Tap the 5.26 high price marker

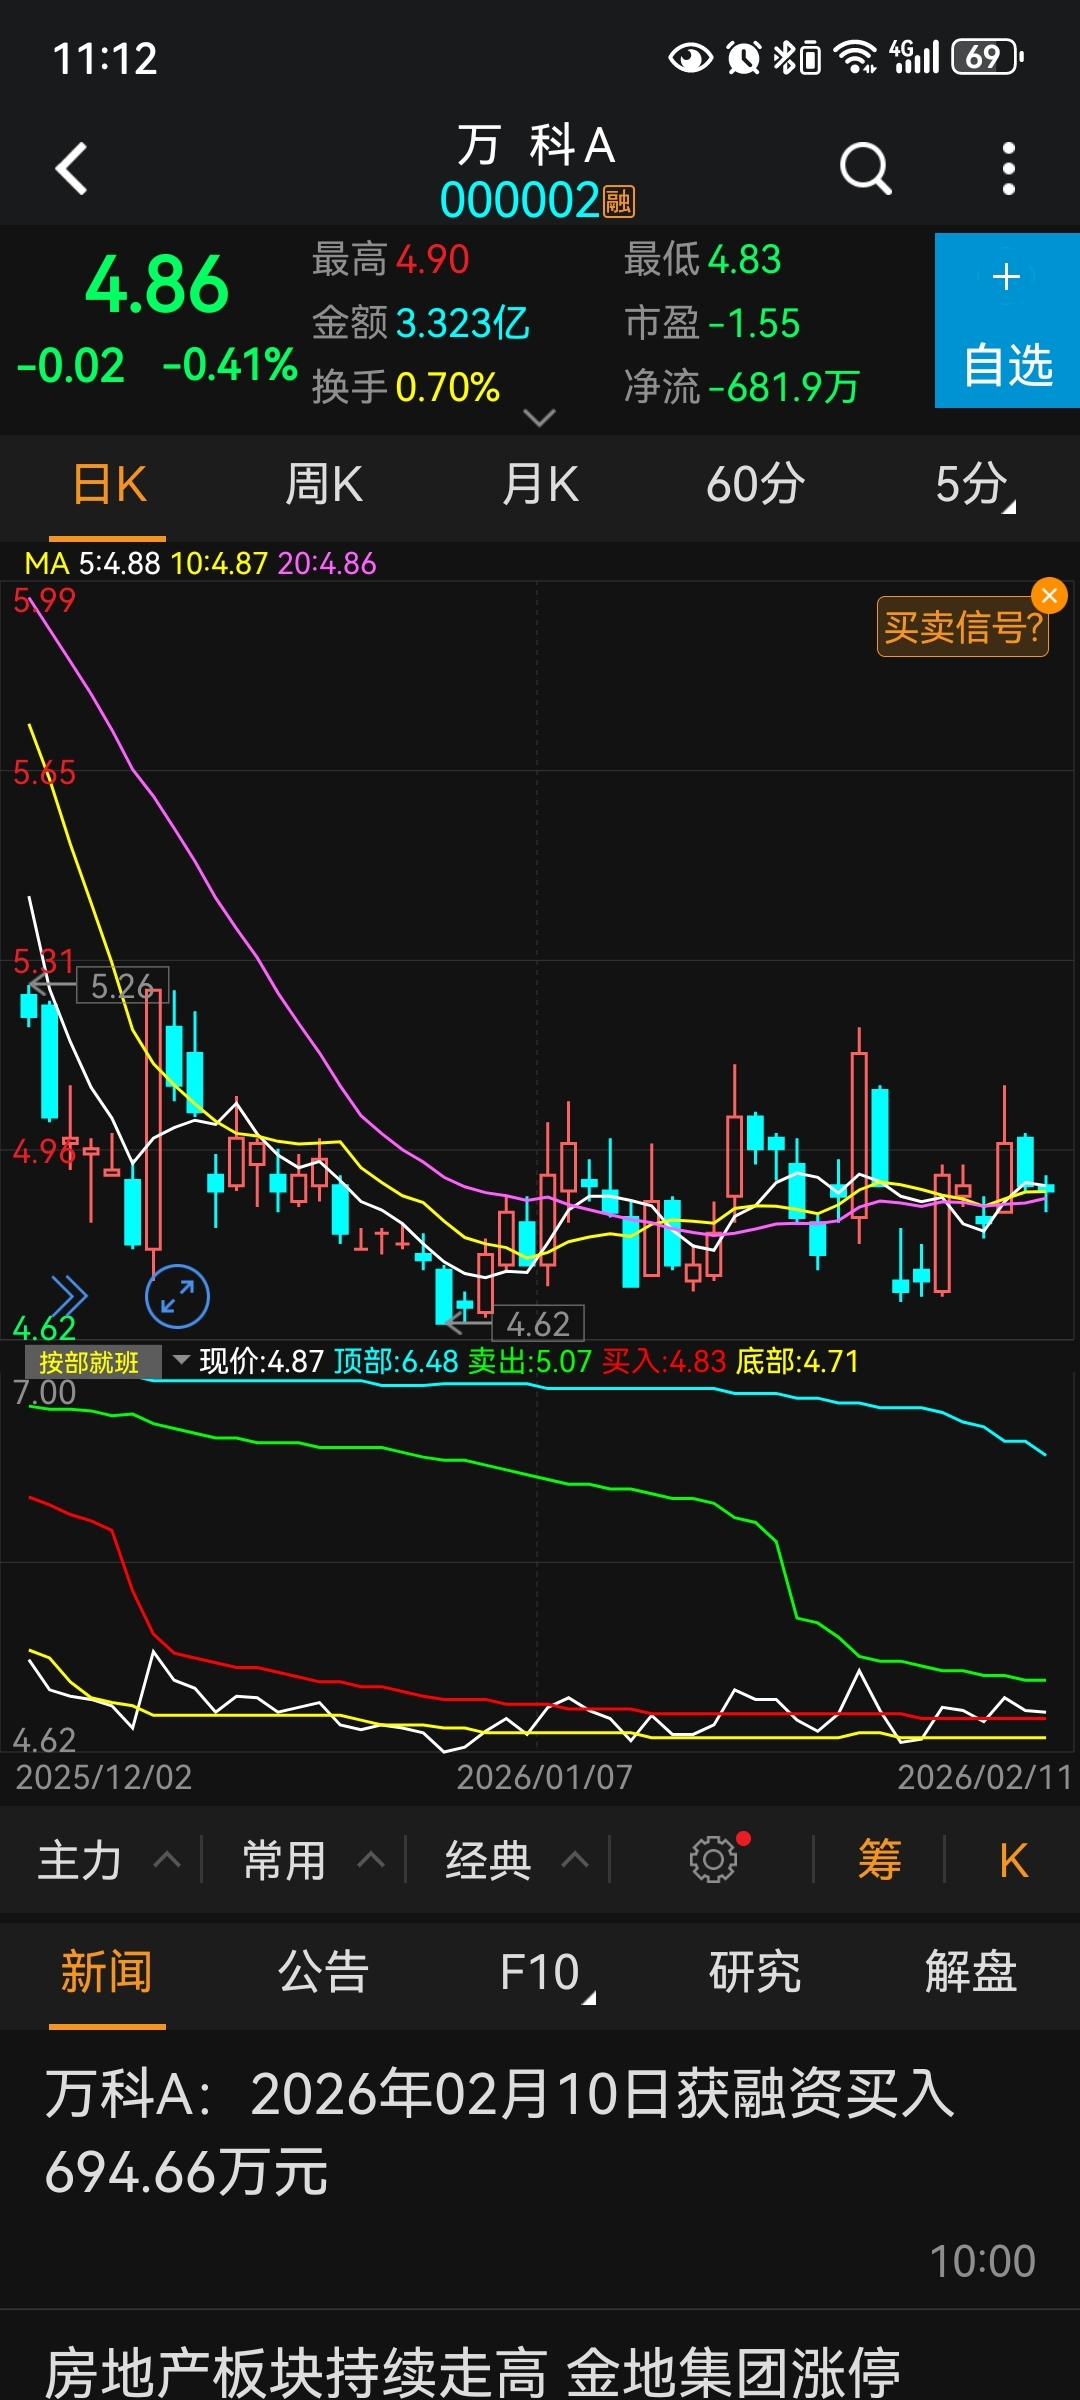click(122, 986)
